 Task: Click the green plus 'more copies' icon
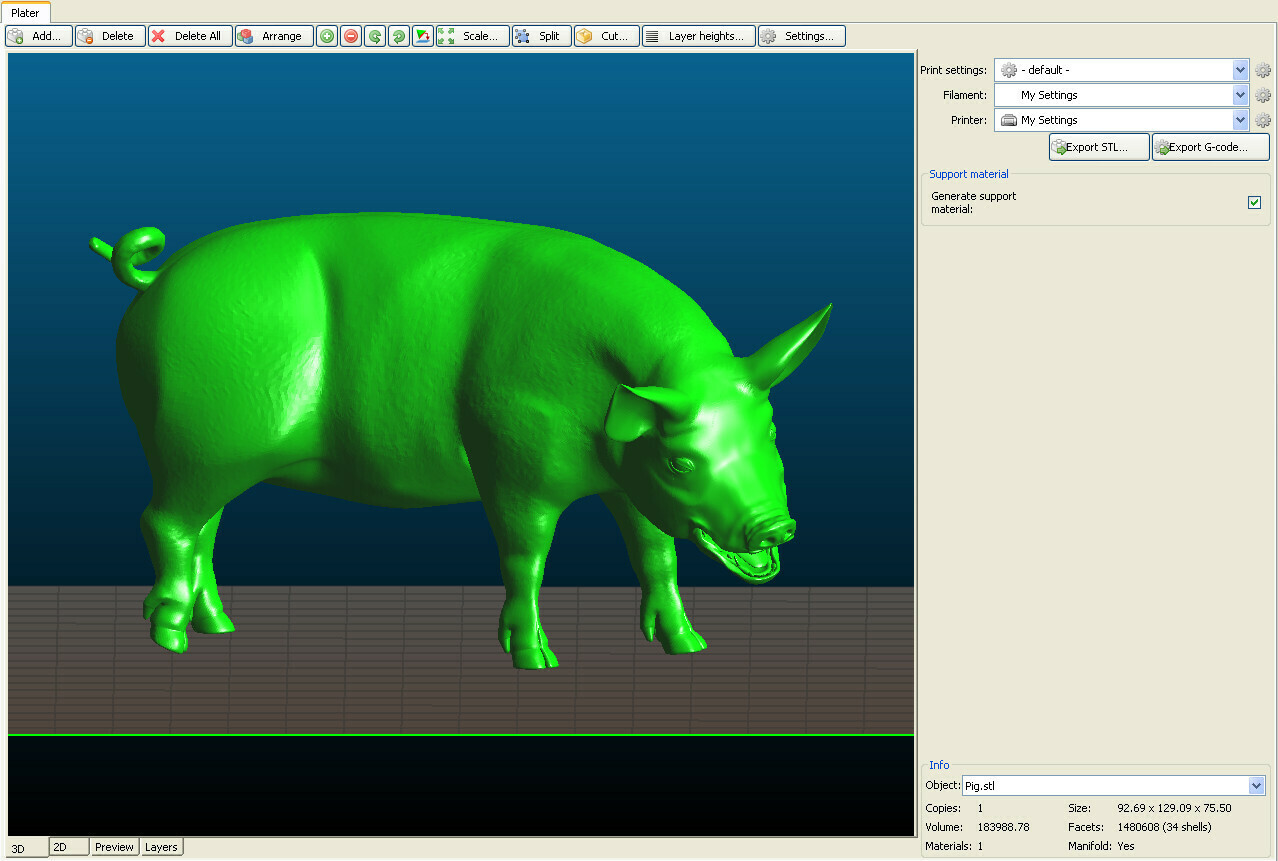327,36
